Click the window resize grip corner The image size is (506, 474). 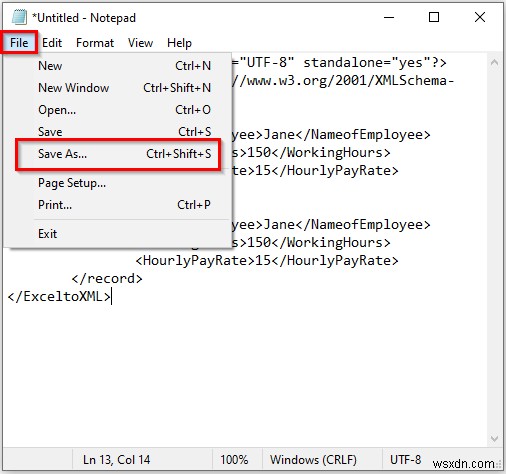[x=499, y=465]
